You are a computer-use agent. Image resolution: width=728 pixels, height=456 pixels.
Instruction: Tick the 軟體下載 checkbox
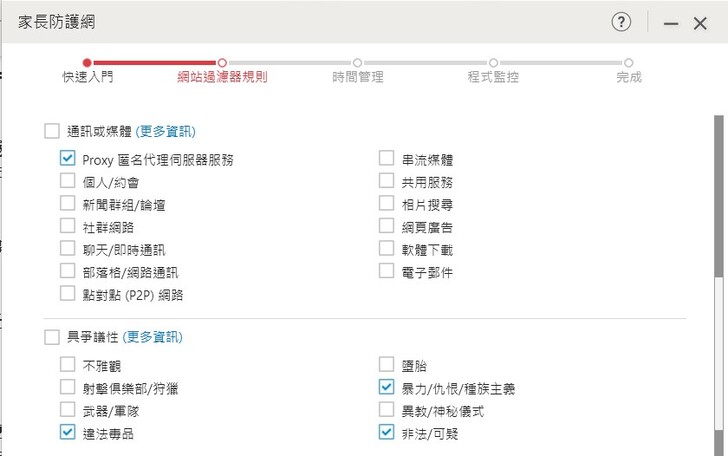tap(387, 248)
